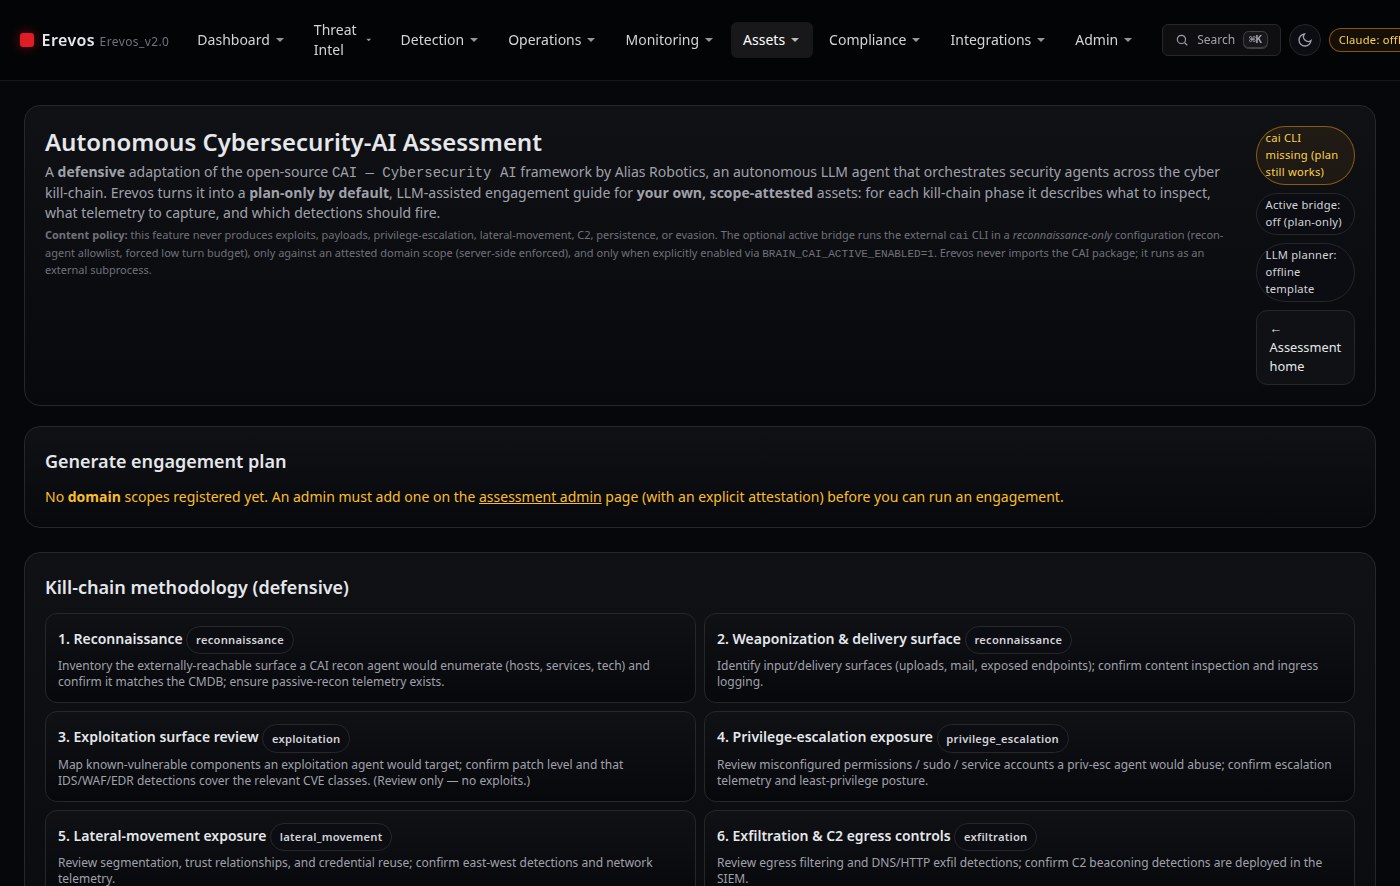The height and width of the screenshot is (886, 1400).
Task: Click the '1. Reconnaissance' step title
Action: (x=120, y=639)
